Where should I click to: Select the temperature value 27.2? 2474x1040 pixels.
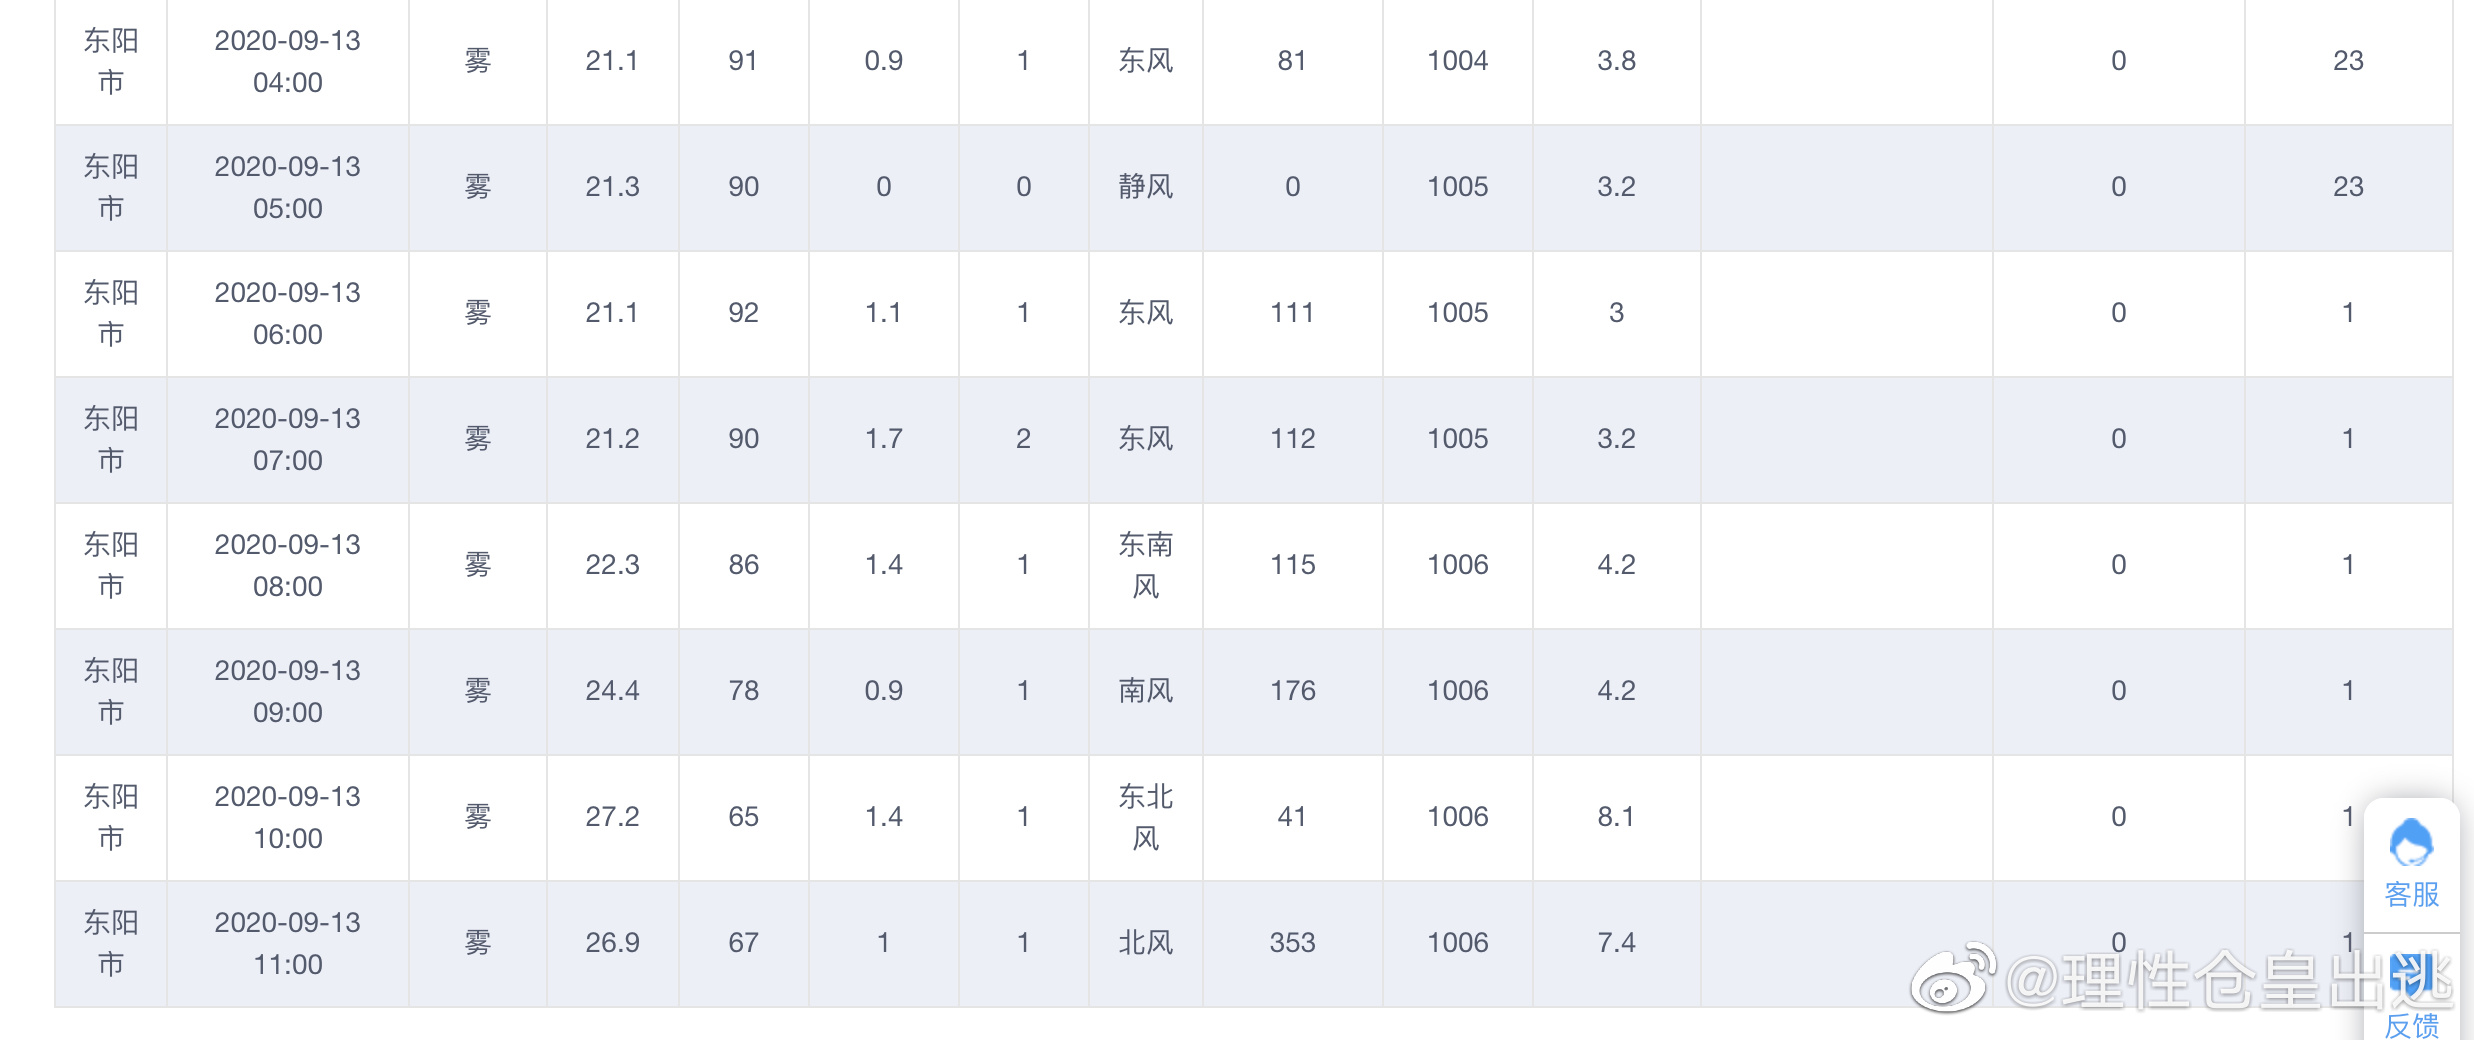(612, 817)
